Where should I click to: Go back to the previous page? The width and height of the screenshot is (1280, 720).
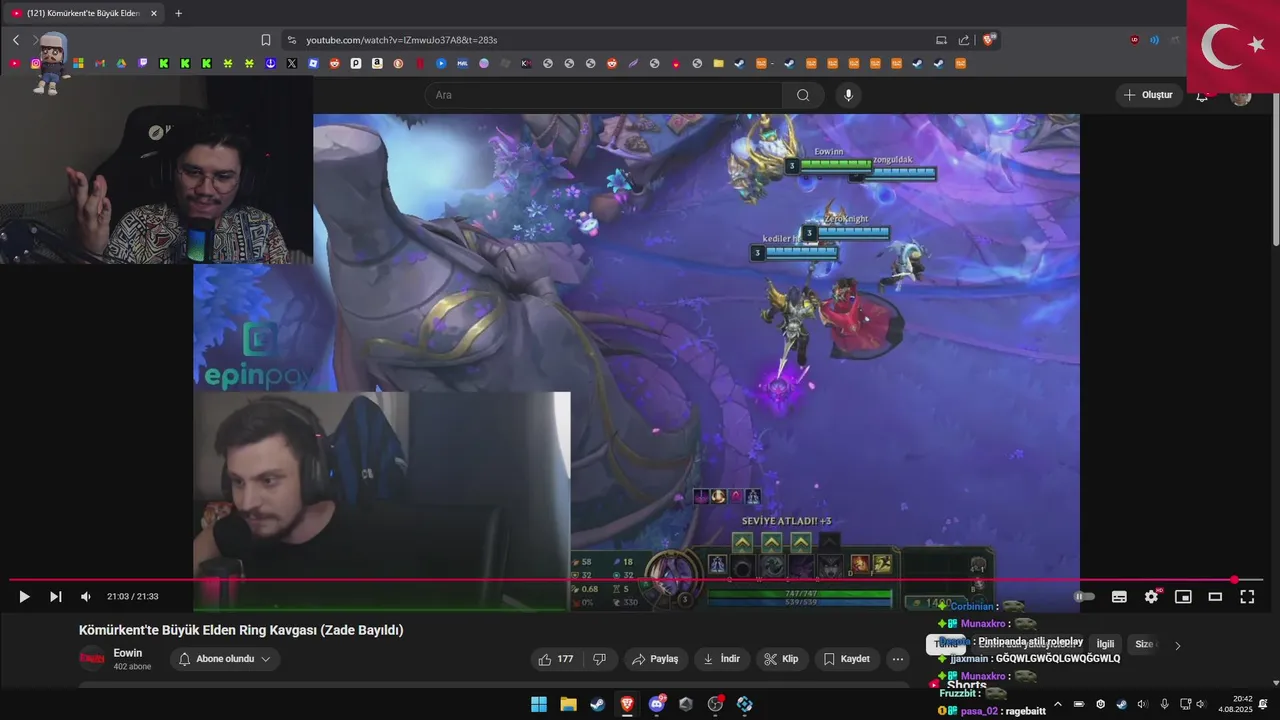pos(16,40)
